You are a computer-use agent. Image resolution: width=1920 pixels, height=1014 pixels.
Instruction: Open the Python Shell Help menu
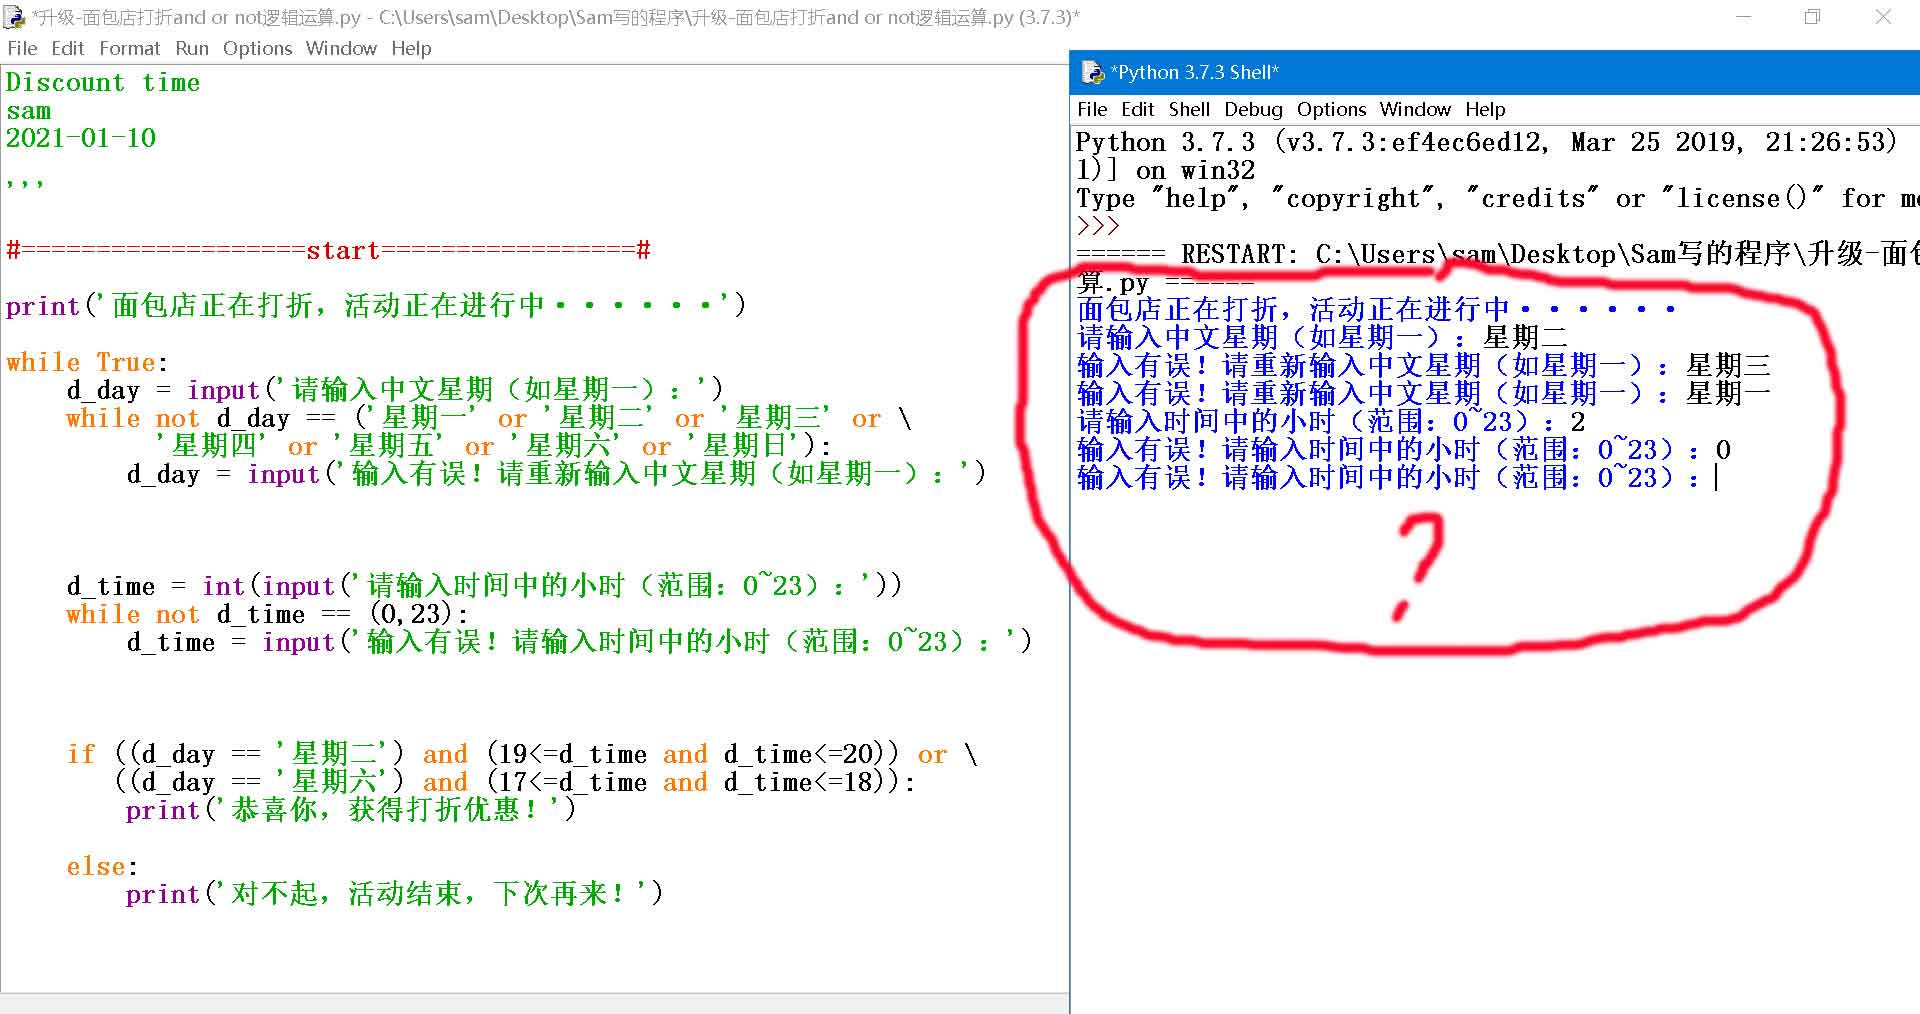click(x=1485, y=109)
